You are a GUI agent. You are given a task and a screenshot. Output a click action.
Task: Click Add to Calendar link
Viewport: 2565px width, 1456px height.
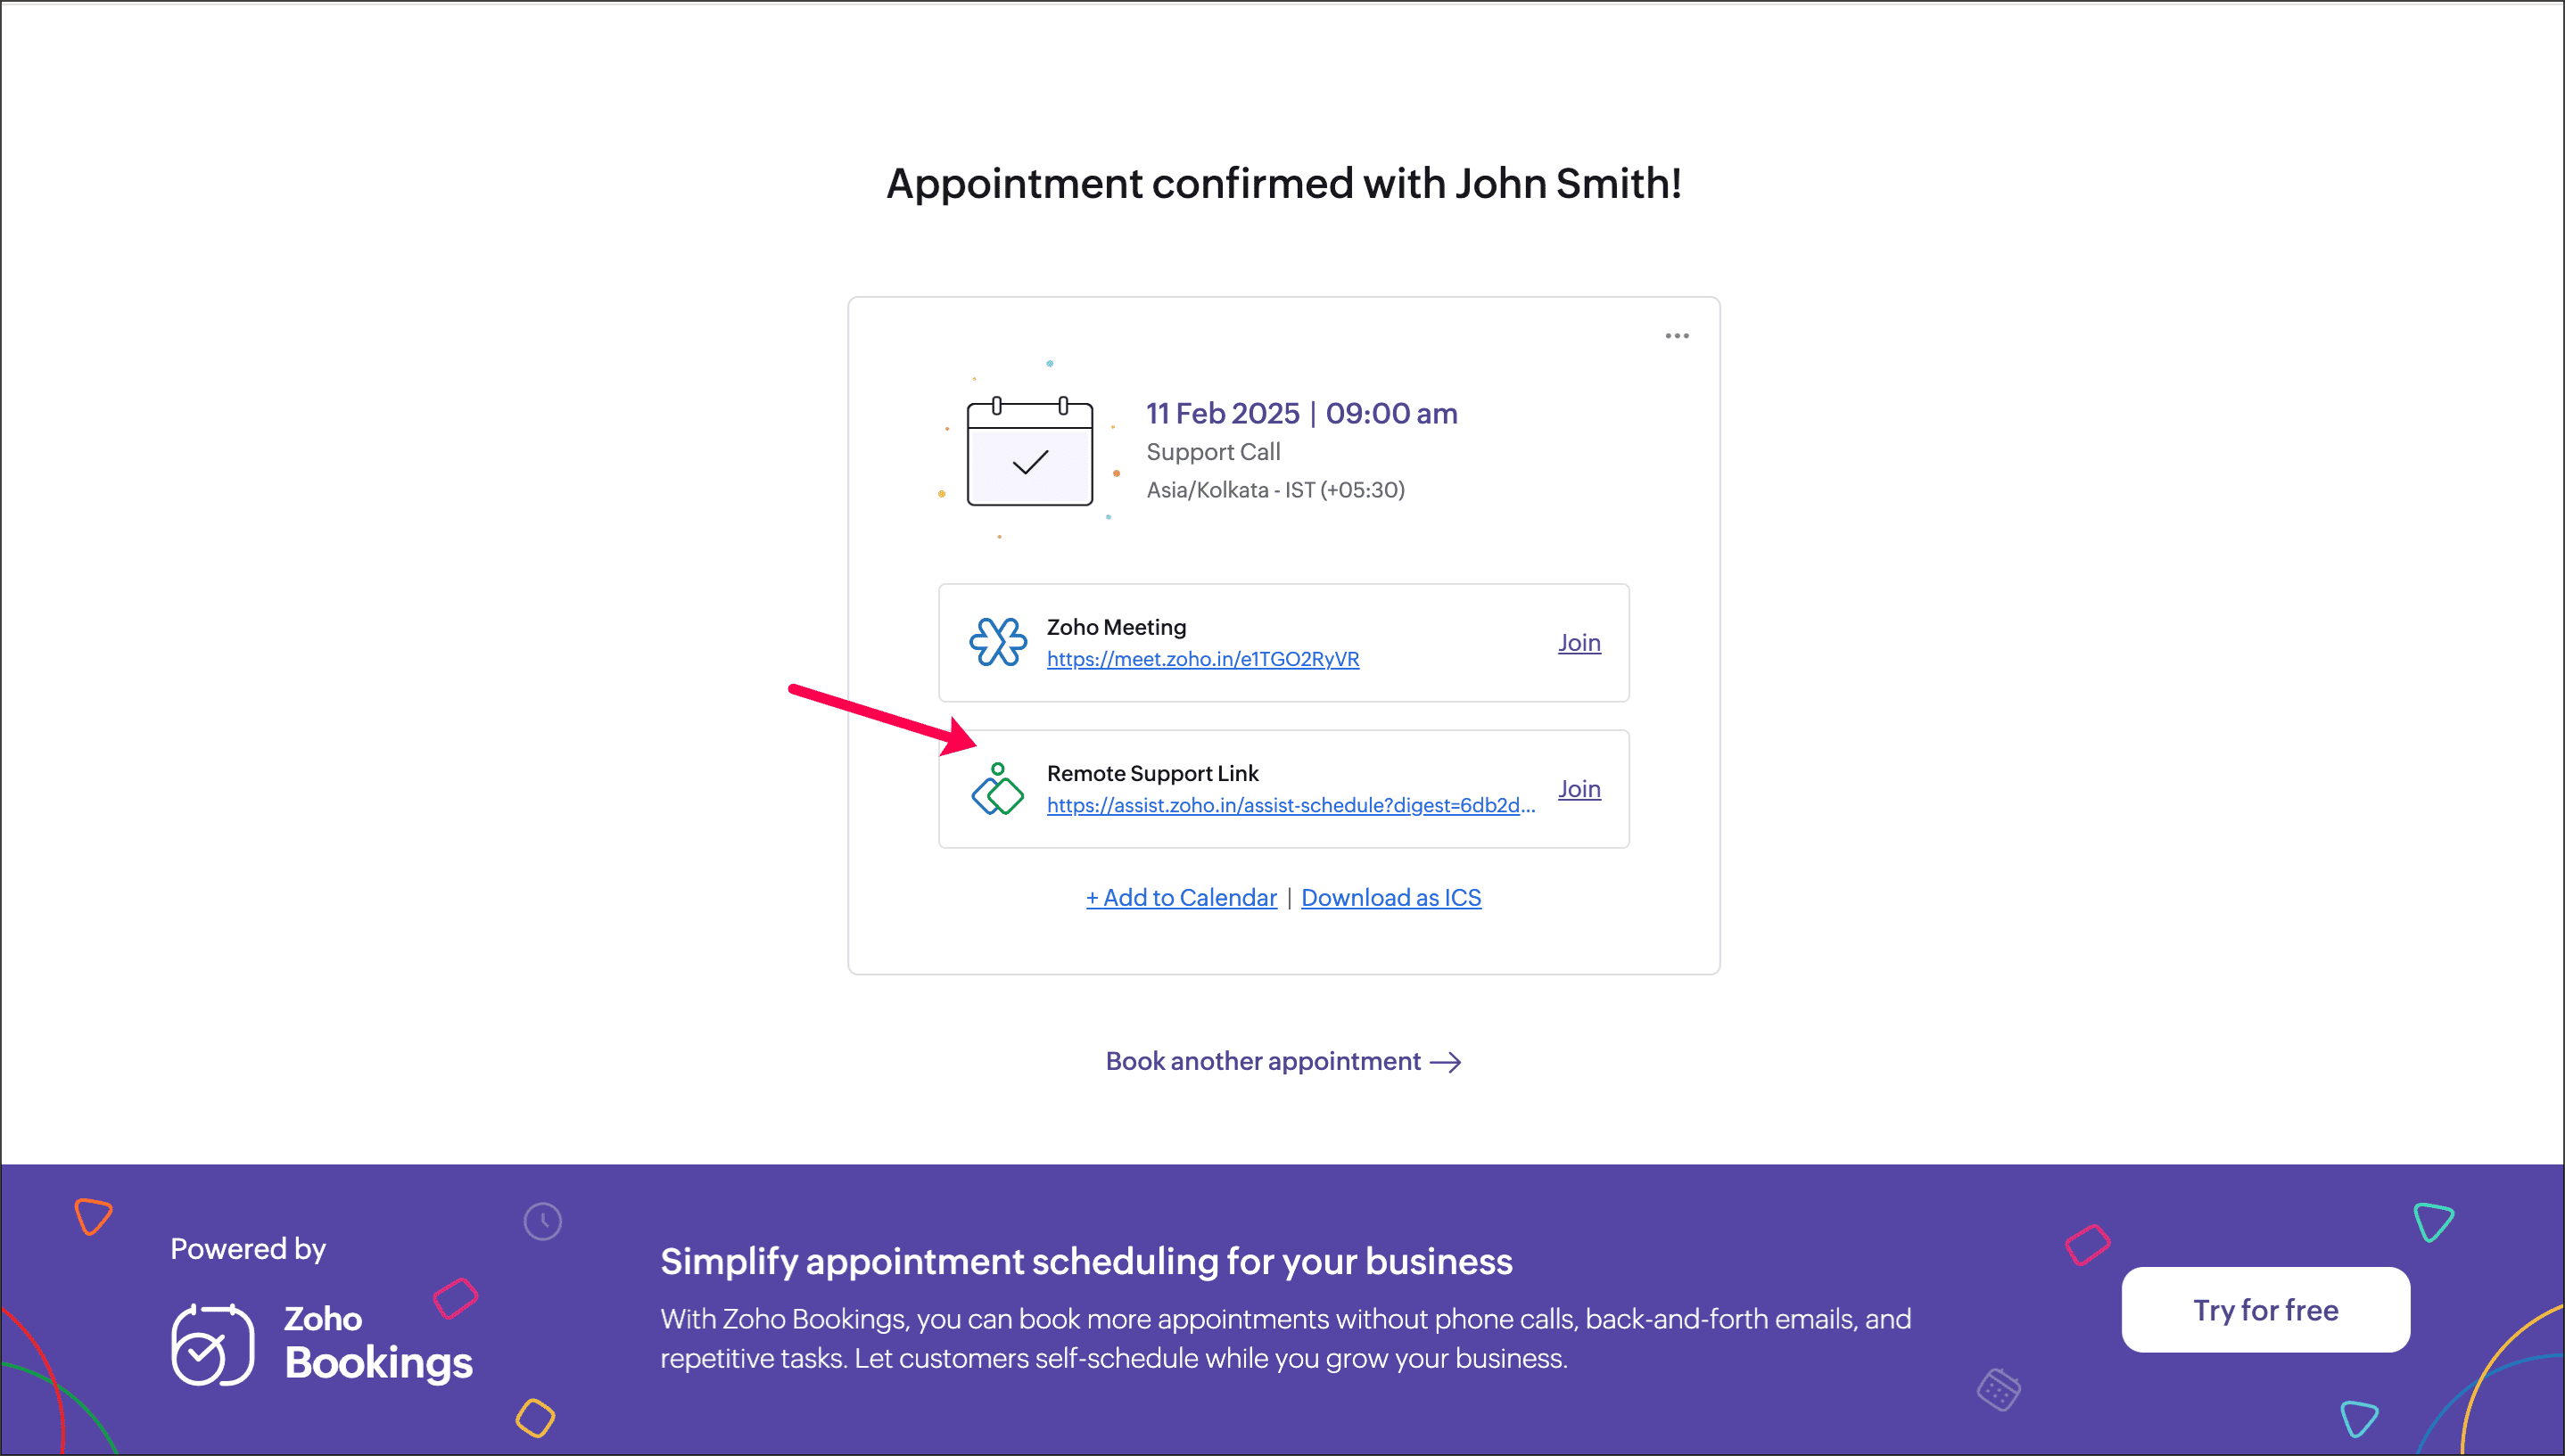[x=1181, y=898]
